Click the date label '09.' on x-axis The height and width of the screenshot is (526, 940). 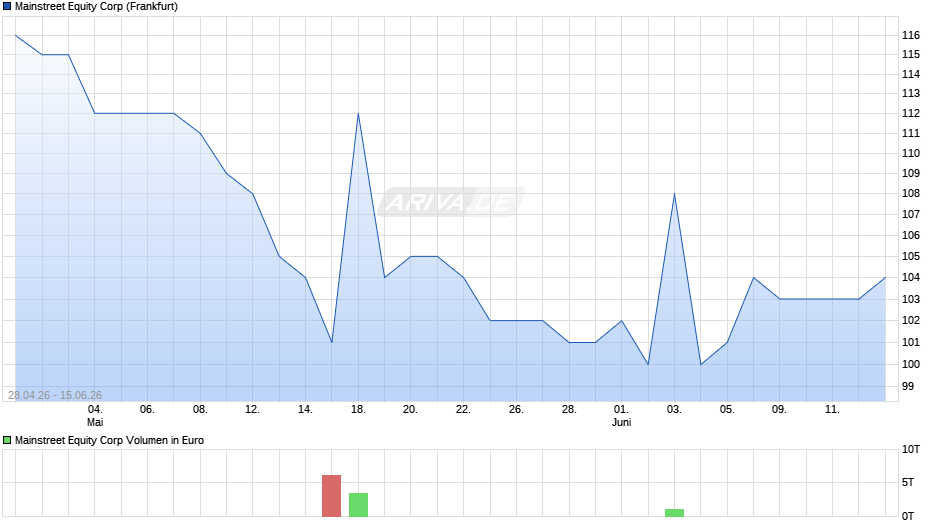tap(779, 410)
